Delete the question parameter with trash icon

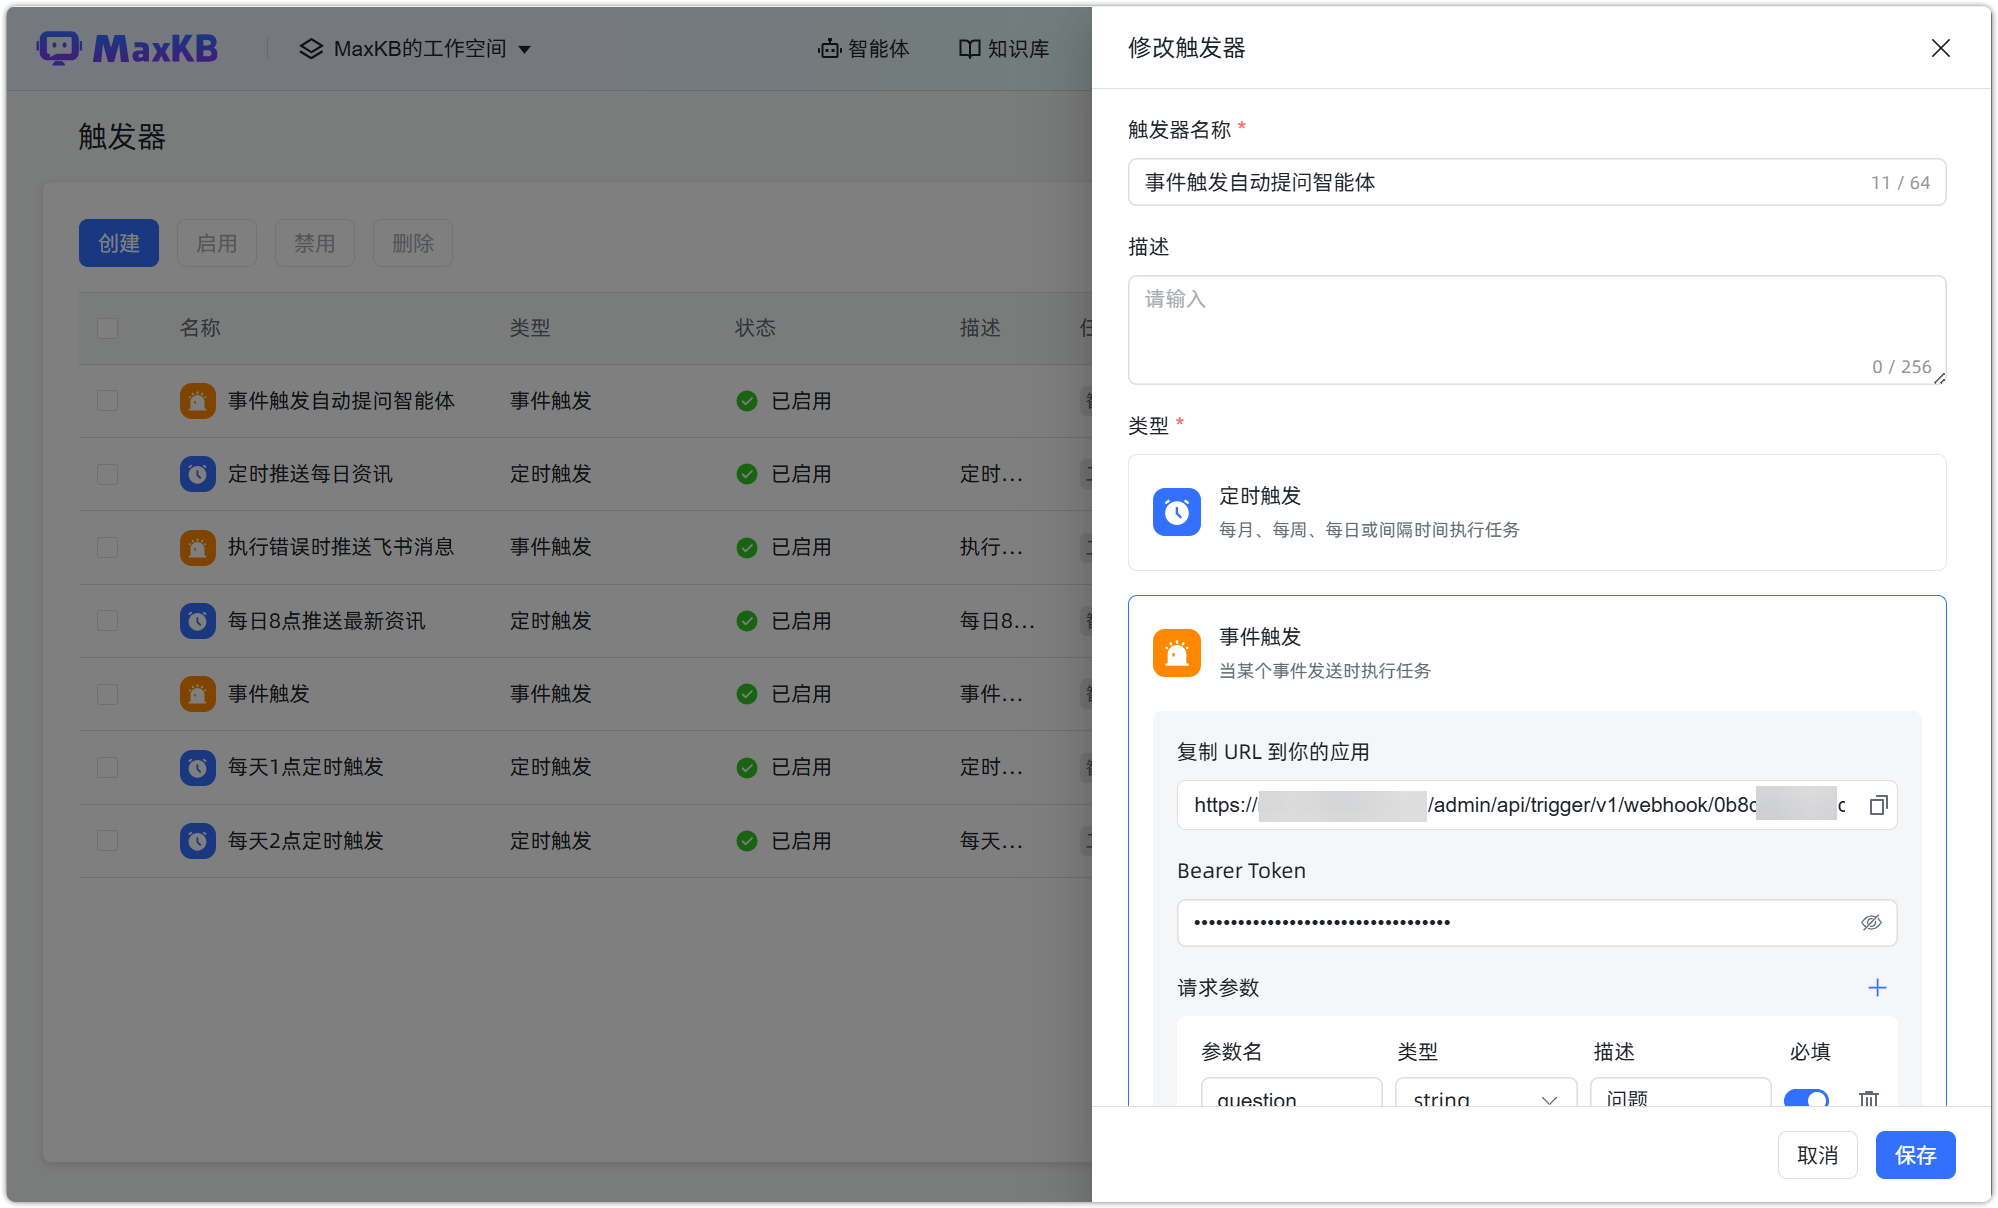(x=1868, y=1097)
